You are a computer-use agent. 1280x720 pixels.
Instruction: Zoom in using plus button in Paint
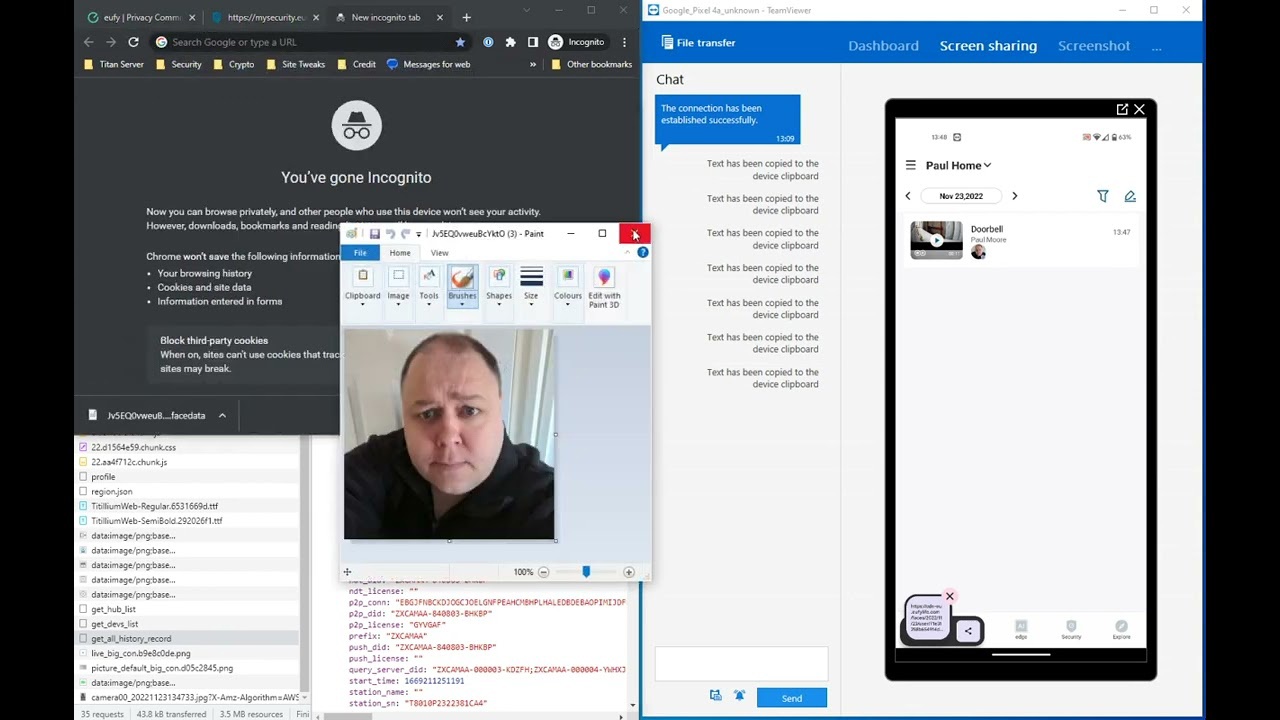(x=629, y=572)
